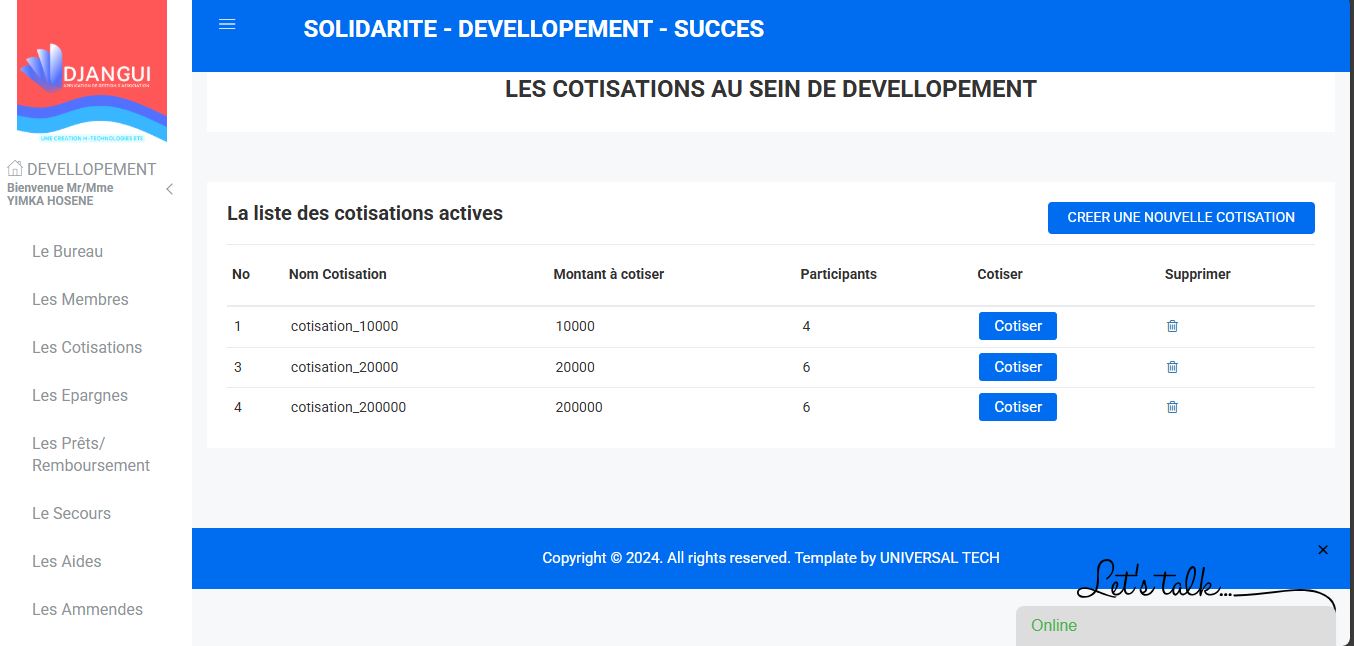1354x646 pixels.
Task: Open Les Ammendes page
Action: click(87, 610)
